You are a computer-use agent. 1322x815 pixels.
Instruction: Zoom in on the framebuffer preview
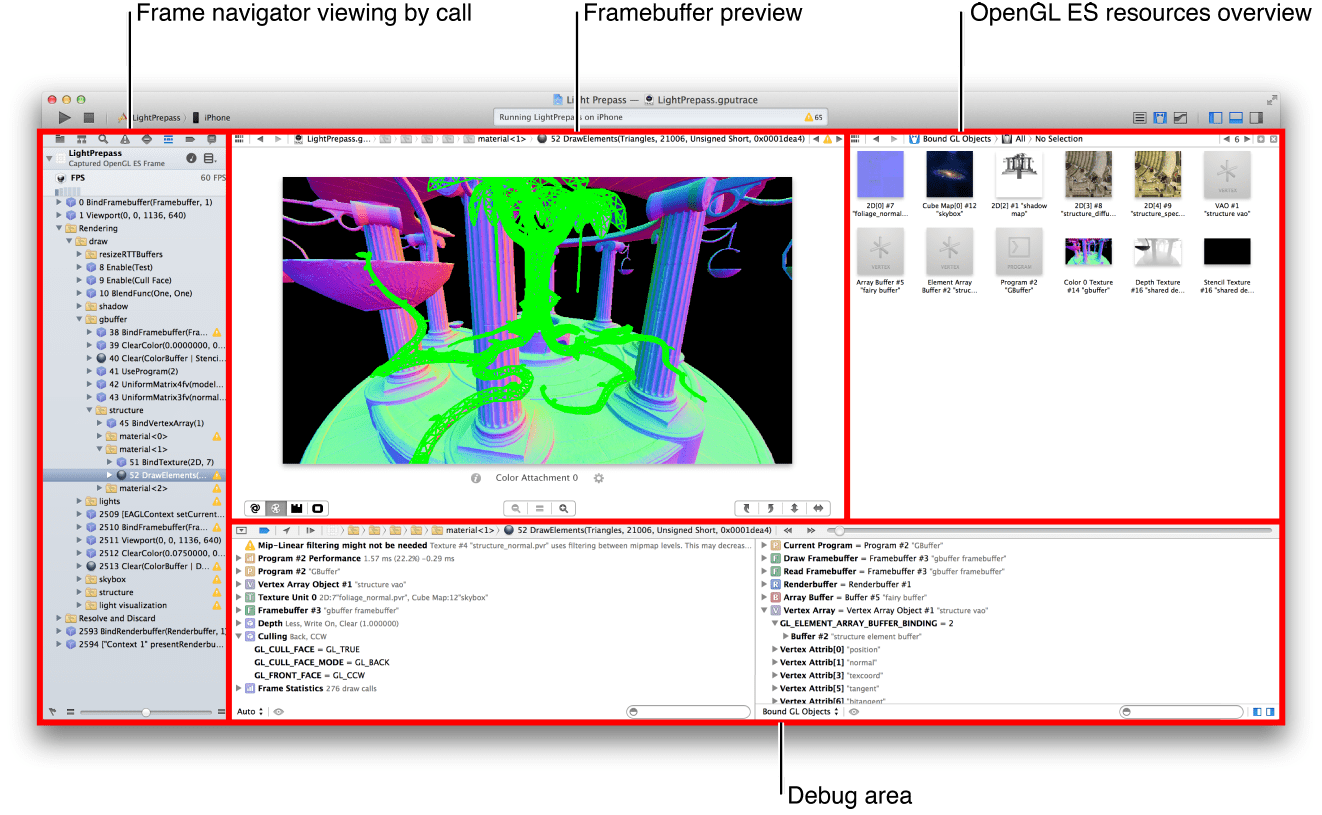(563, 508)
